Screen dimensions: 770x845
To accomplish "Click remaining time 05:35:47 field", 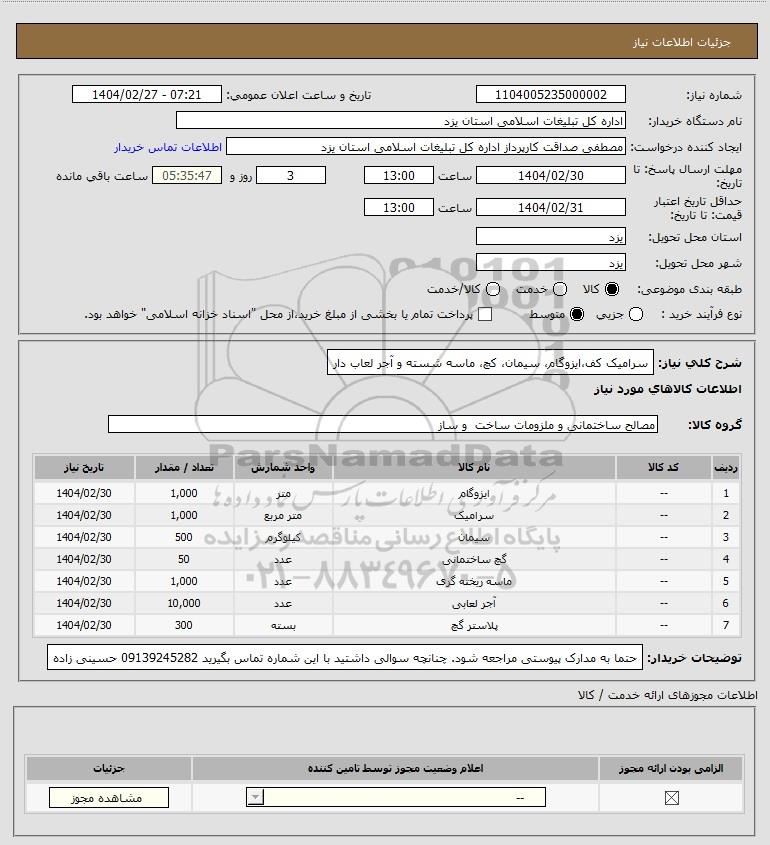I will pos(187,175).
